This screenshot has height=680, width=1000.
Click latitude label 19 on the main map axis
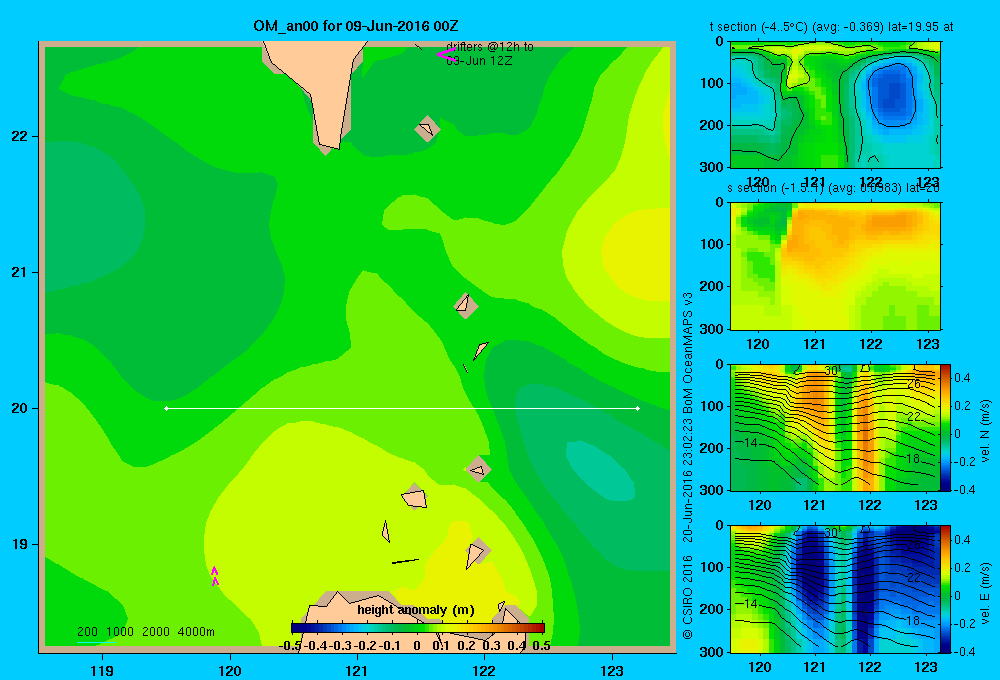pyautogui.click(x=19, y=544)
